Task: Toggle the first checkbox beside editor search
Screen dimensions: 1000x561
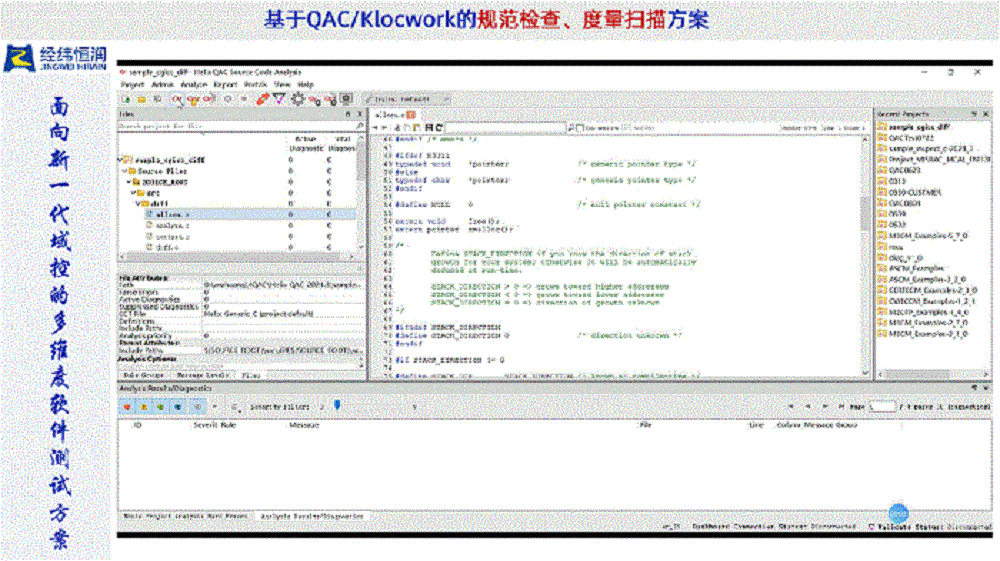Action: (580, 128)
